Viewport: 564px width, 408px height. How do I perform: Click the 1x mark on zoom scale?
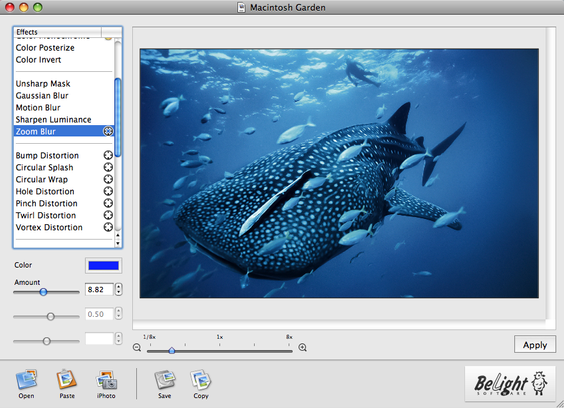point(219,337)
